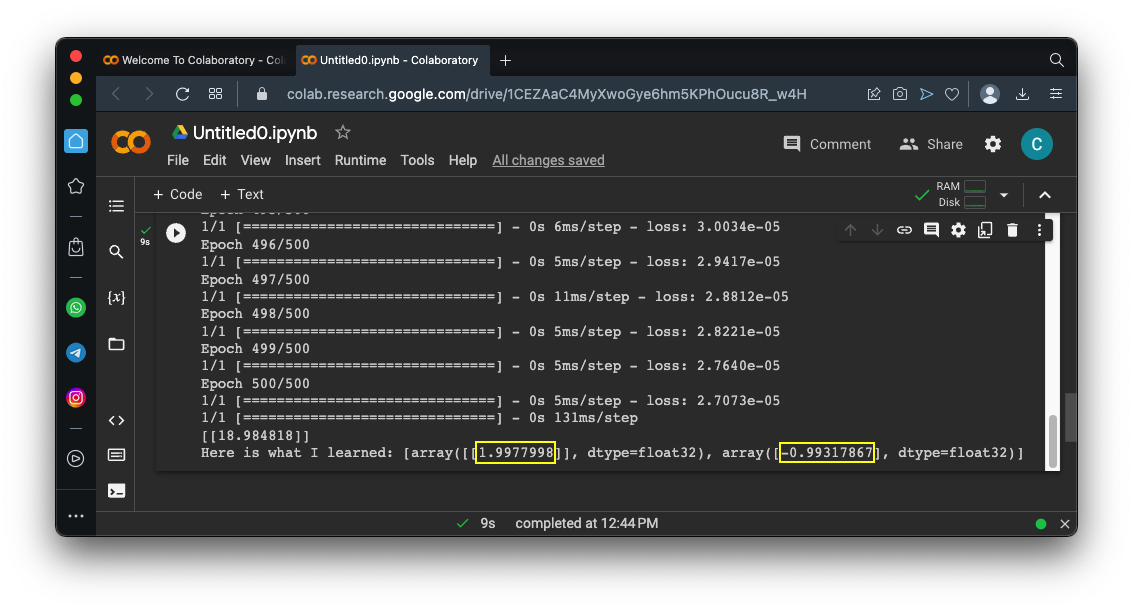
Task: Expand the RAM Disk resources dropdown
Action: [x=1004, y=195]
